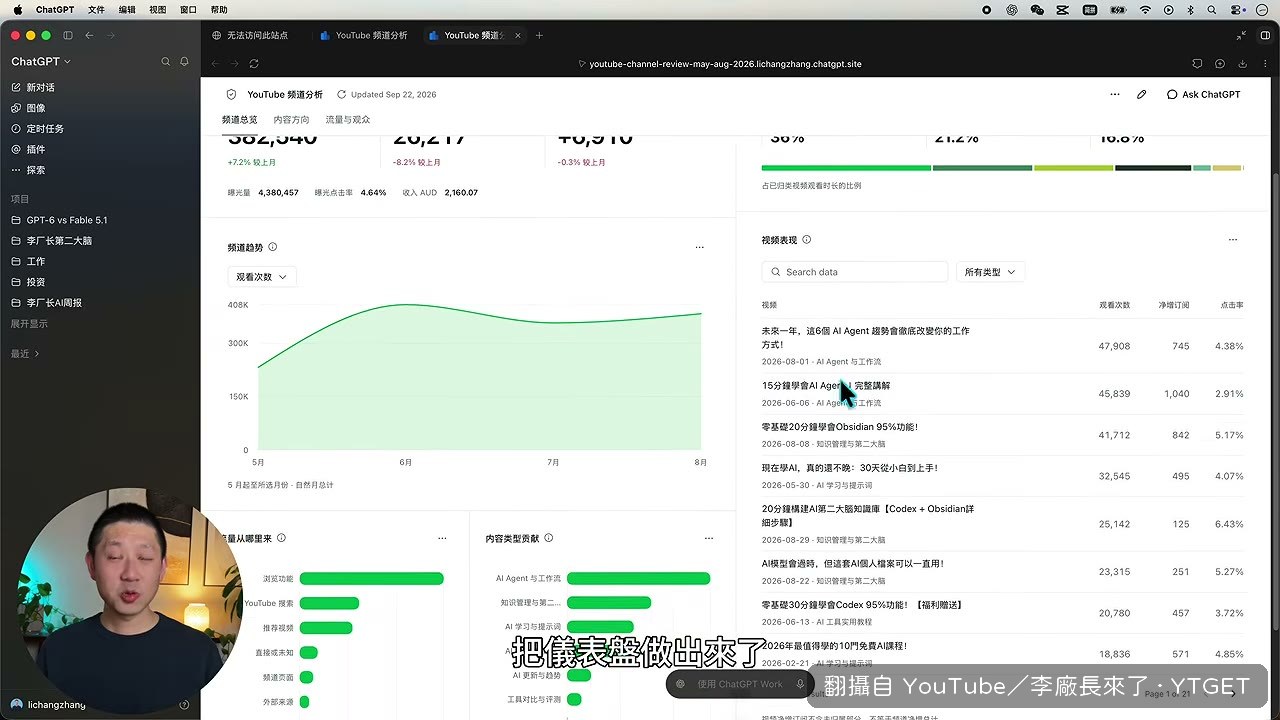Open the three-dot menu of the 流量从哪里来 card
The width and height of the screenshot is (1280, 720).
point(442,538)
